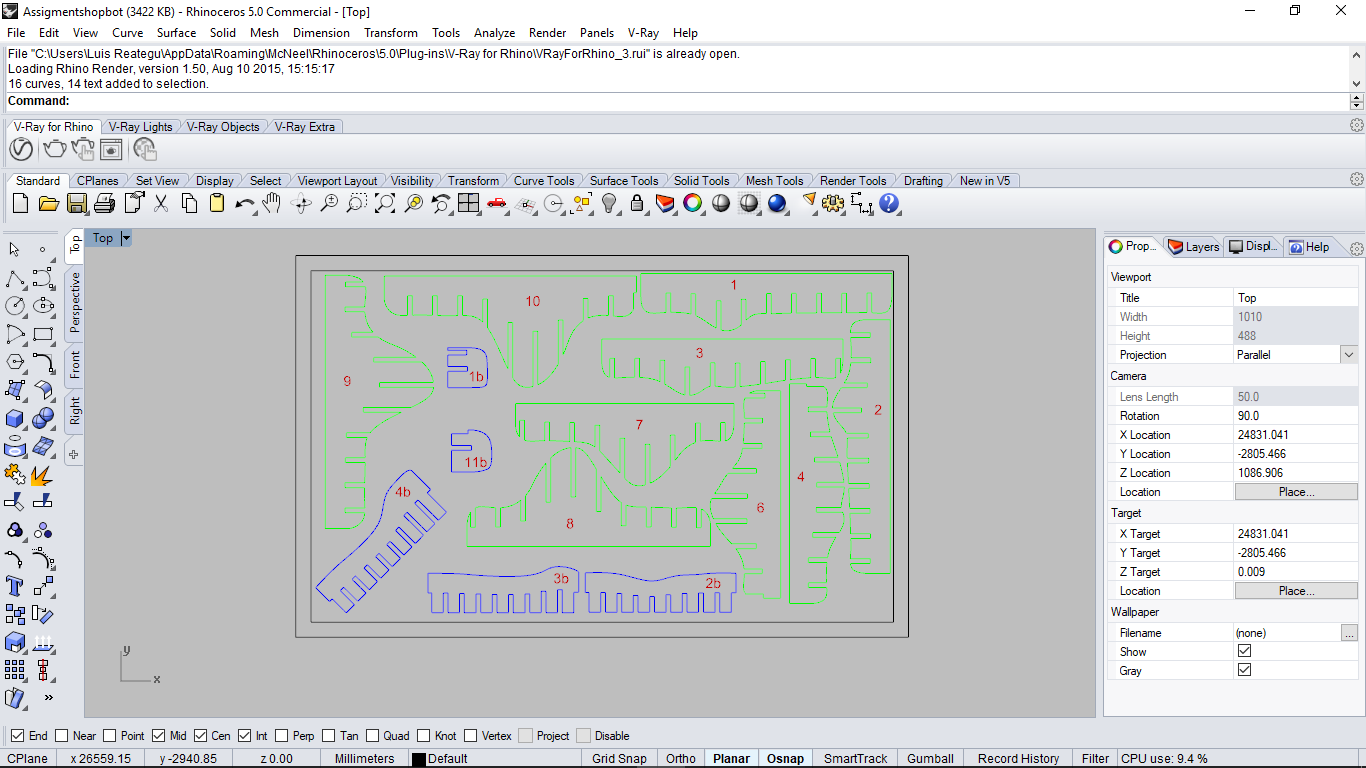Screen dimensions: 1366x768
Task: Expand more left toolbar tools via double chevron
Action: 48,698
